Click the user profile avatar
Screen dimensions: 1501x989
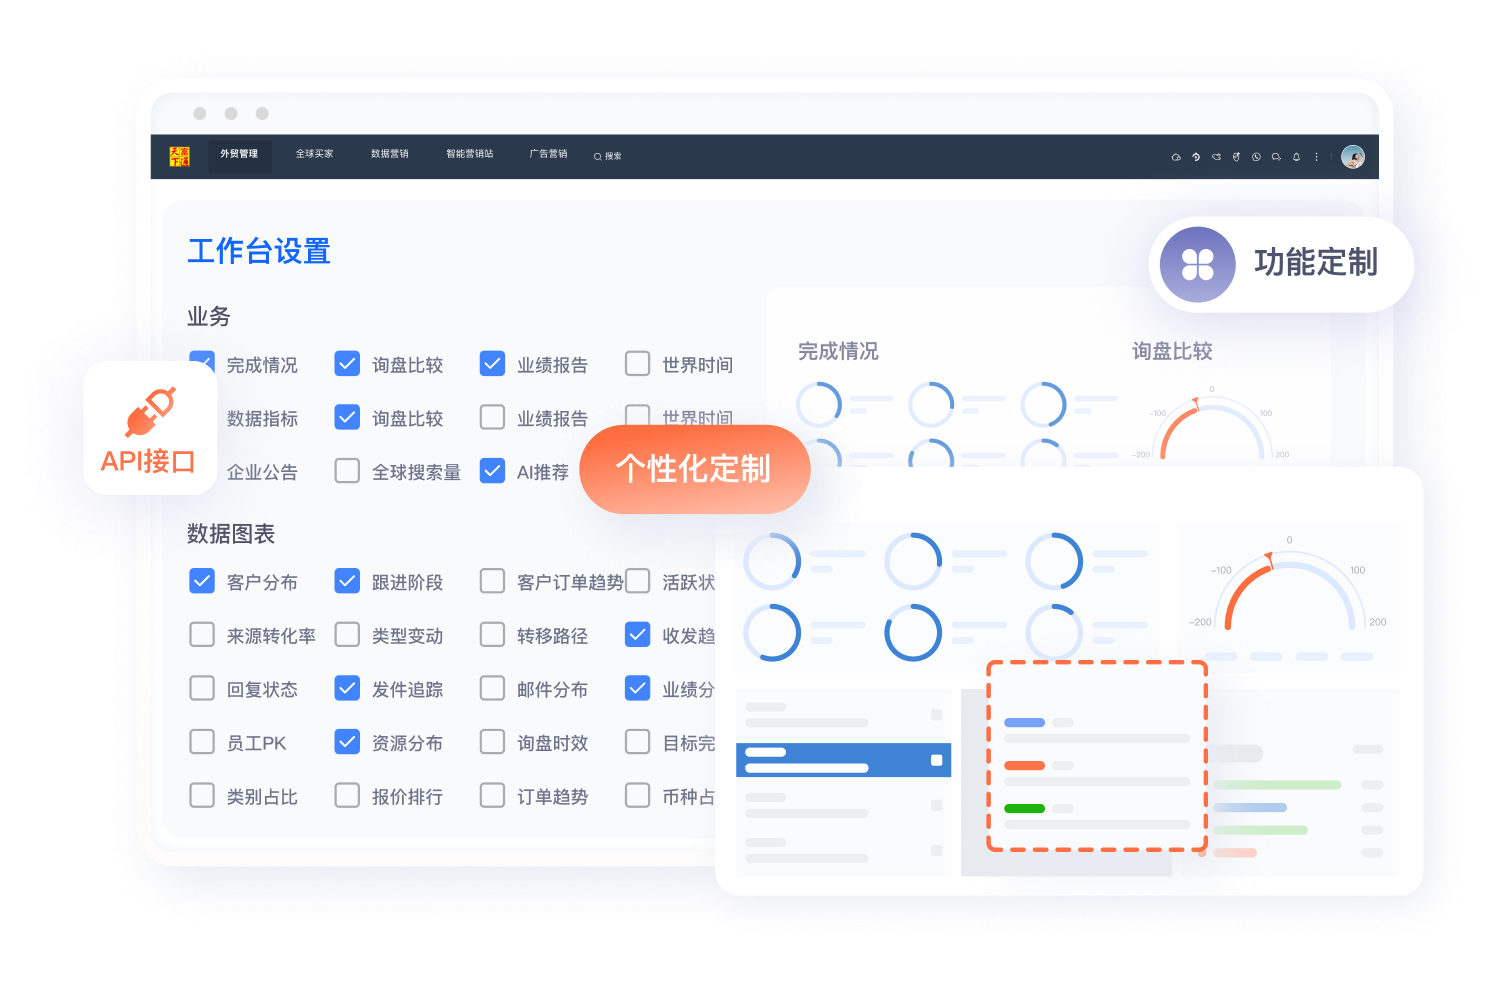pos(1352,157)
